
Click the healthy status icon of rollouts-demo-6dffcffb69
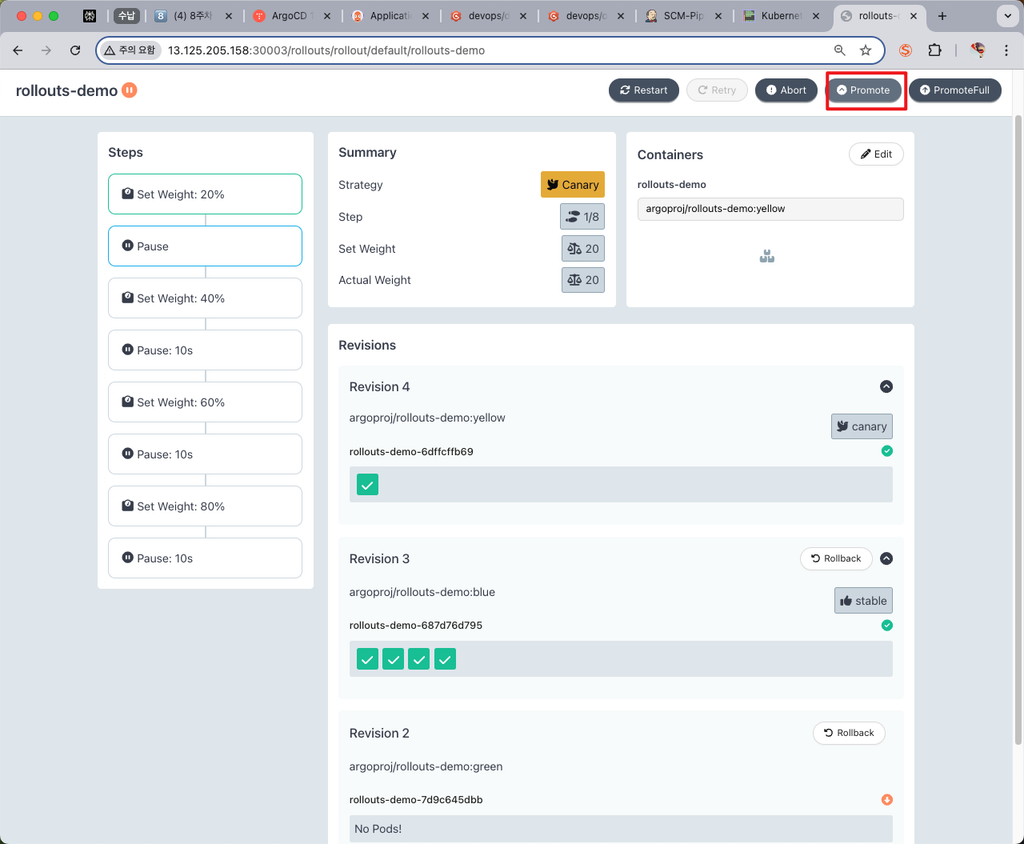click(887, 451)
